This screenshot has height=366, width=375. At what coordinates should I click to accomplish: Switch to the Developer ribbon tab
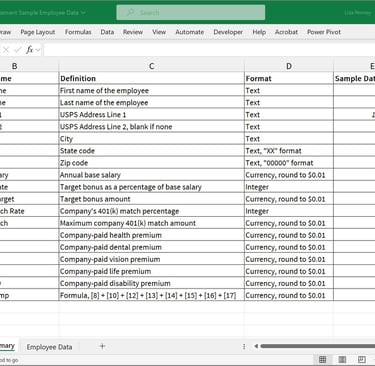(x=228, y=32)
